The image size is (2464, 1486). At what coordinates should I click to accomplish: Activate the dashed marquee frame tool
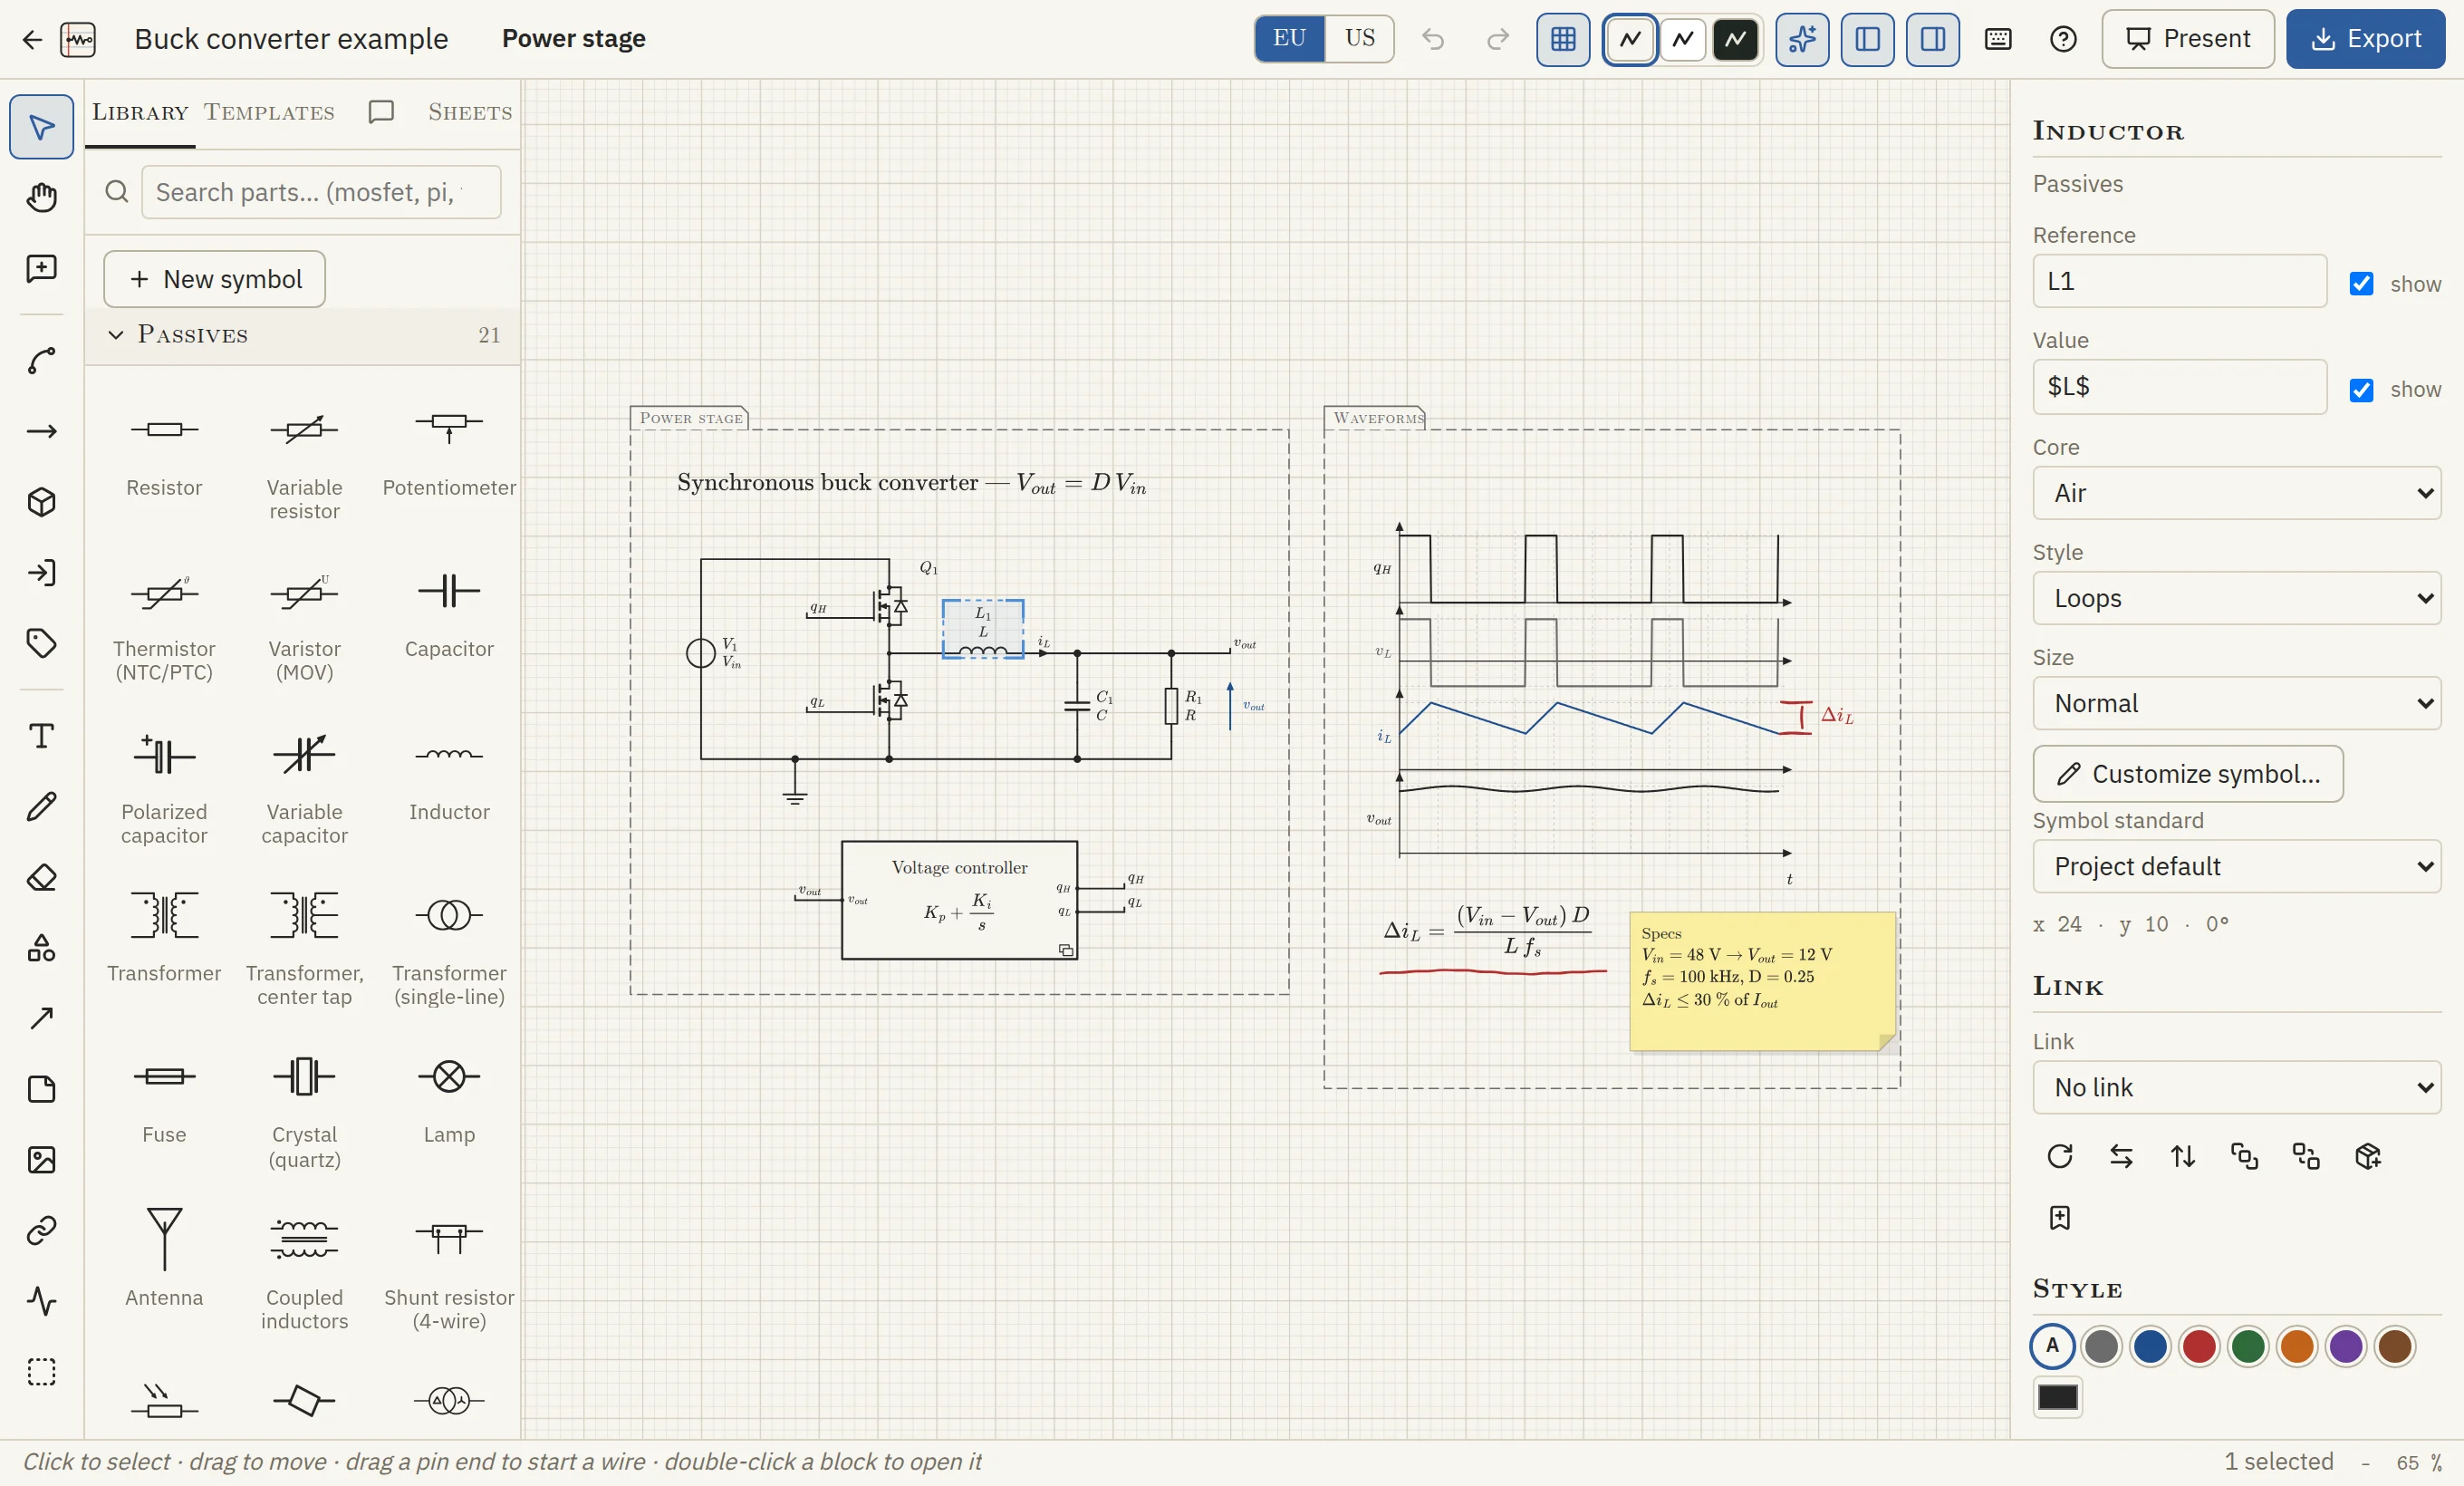pyautogui.click(x=41, y=1371)
